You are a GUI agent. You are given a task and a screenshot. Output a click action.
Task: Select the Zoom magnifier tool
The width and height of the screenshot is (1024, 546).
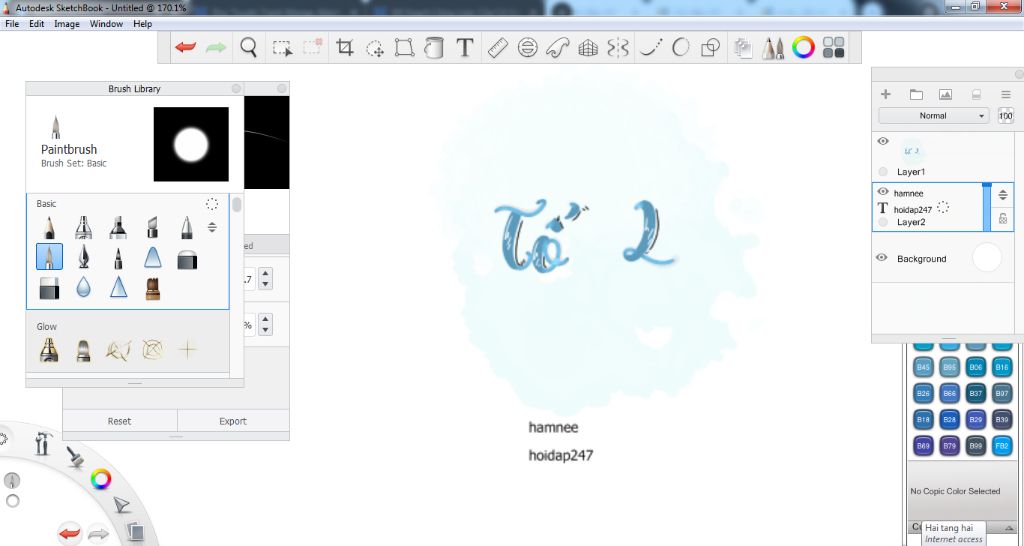pyautogui.click(x=248, y=47)
